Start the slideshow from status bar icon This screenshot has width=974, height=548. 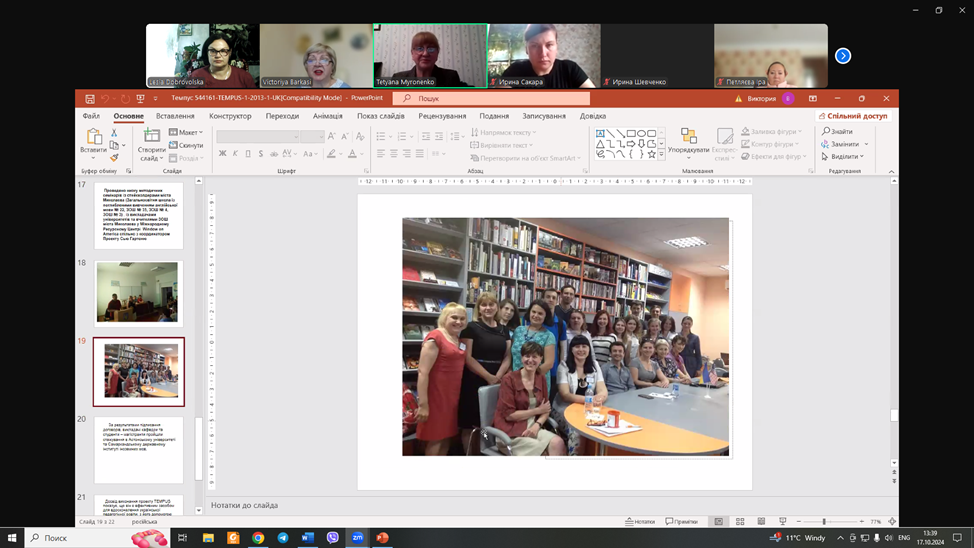point(782,522)
